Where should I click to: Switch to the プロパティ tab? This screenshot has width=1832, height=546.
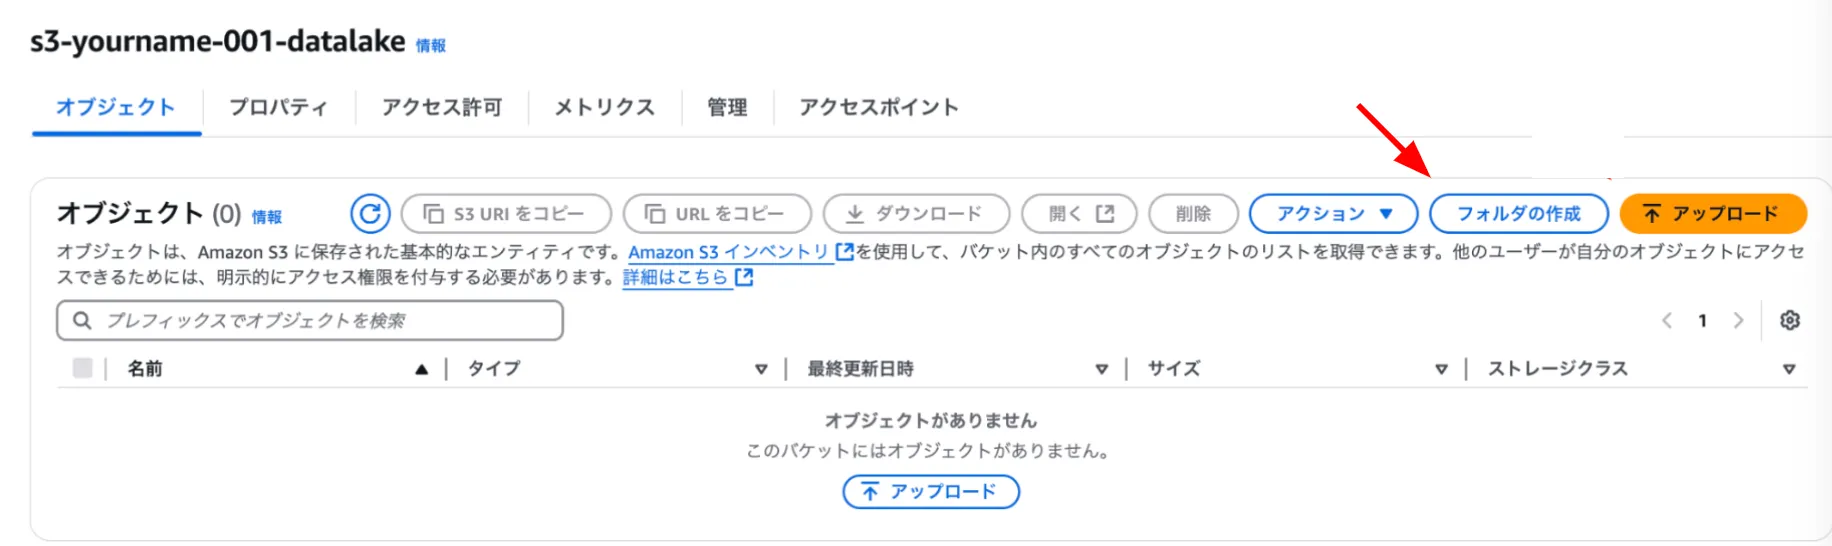[278, 107]
